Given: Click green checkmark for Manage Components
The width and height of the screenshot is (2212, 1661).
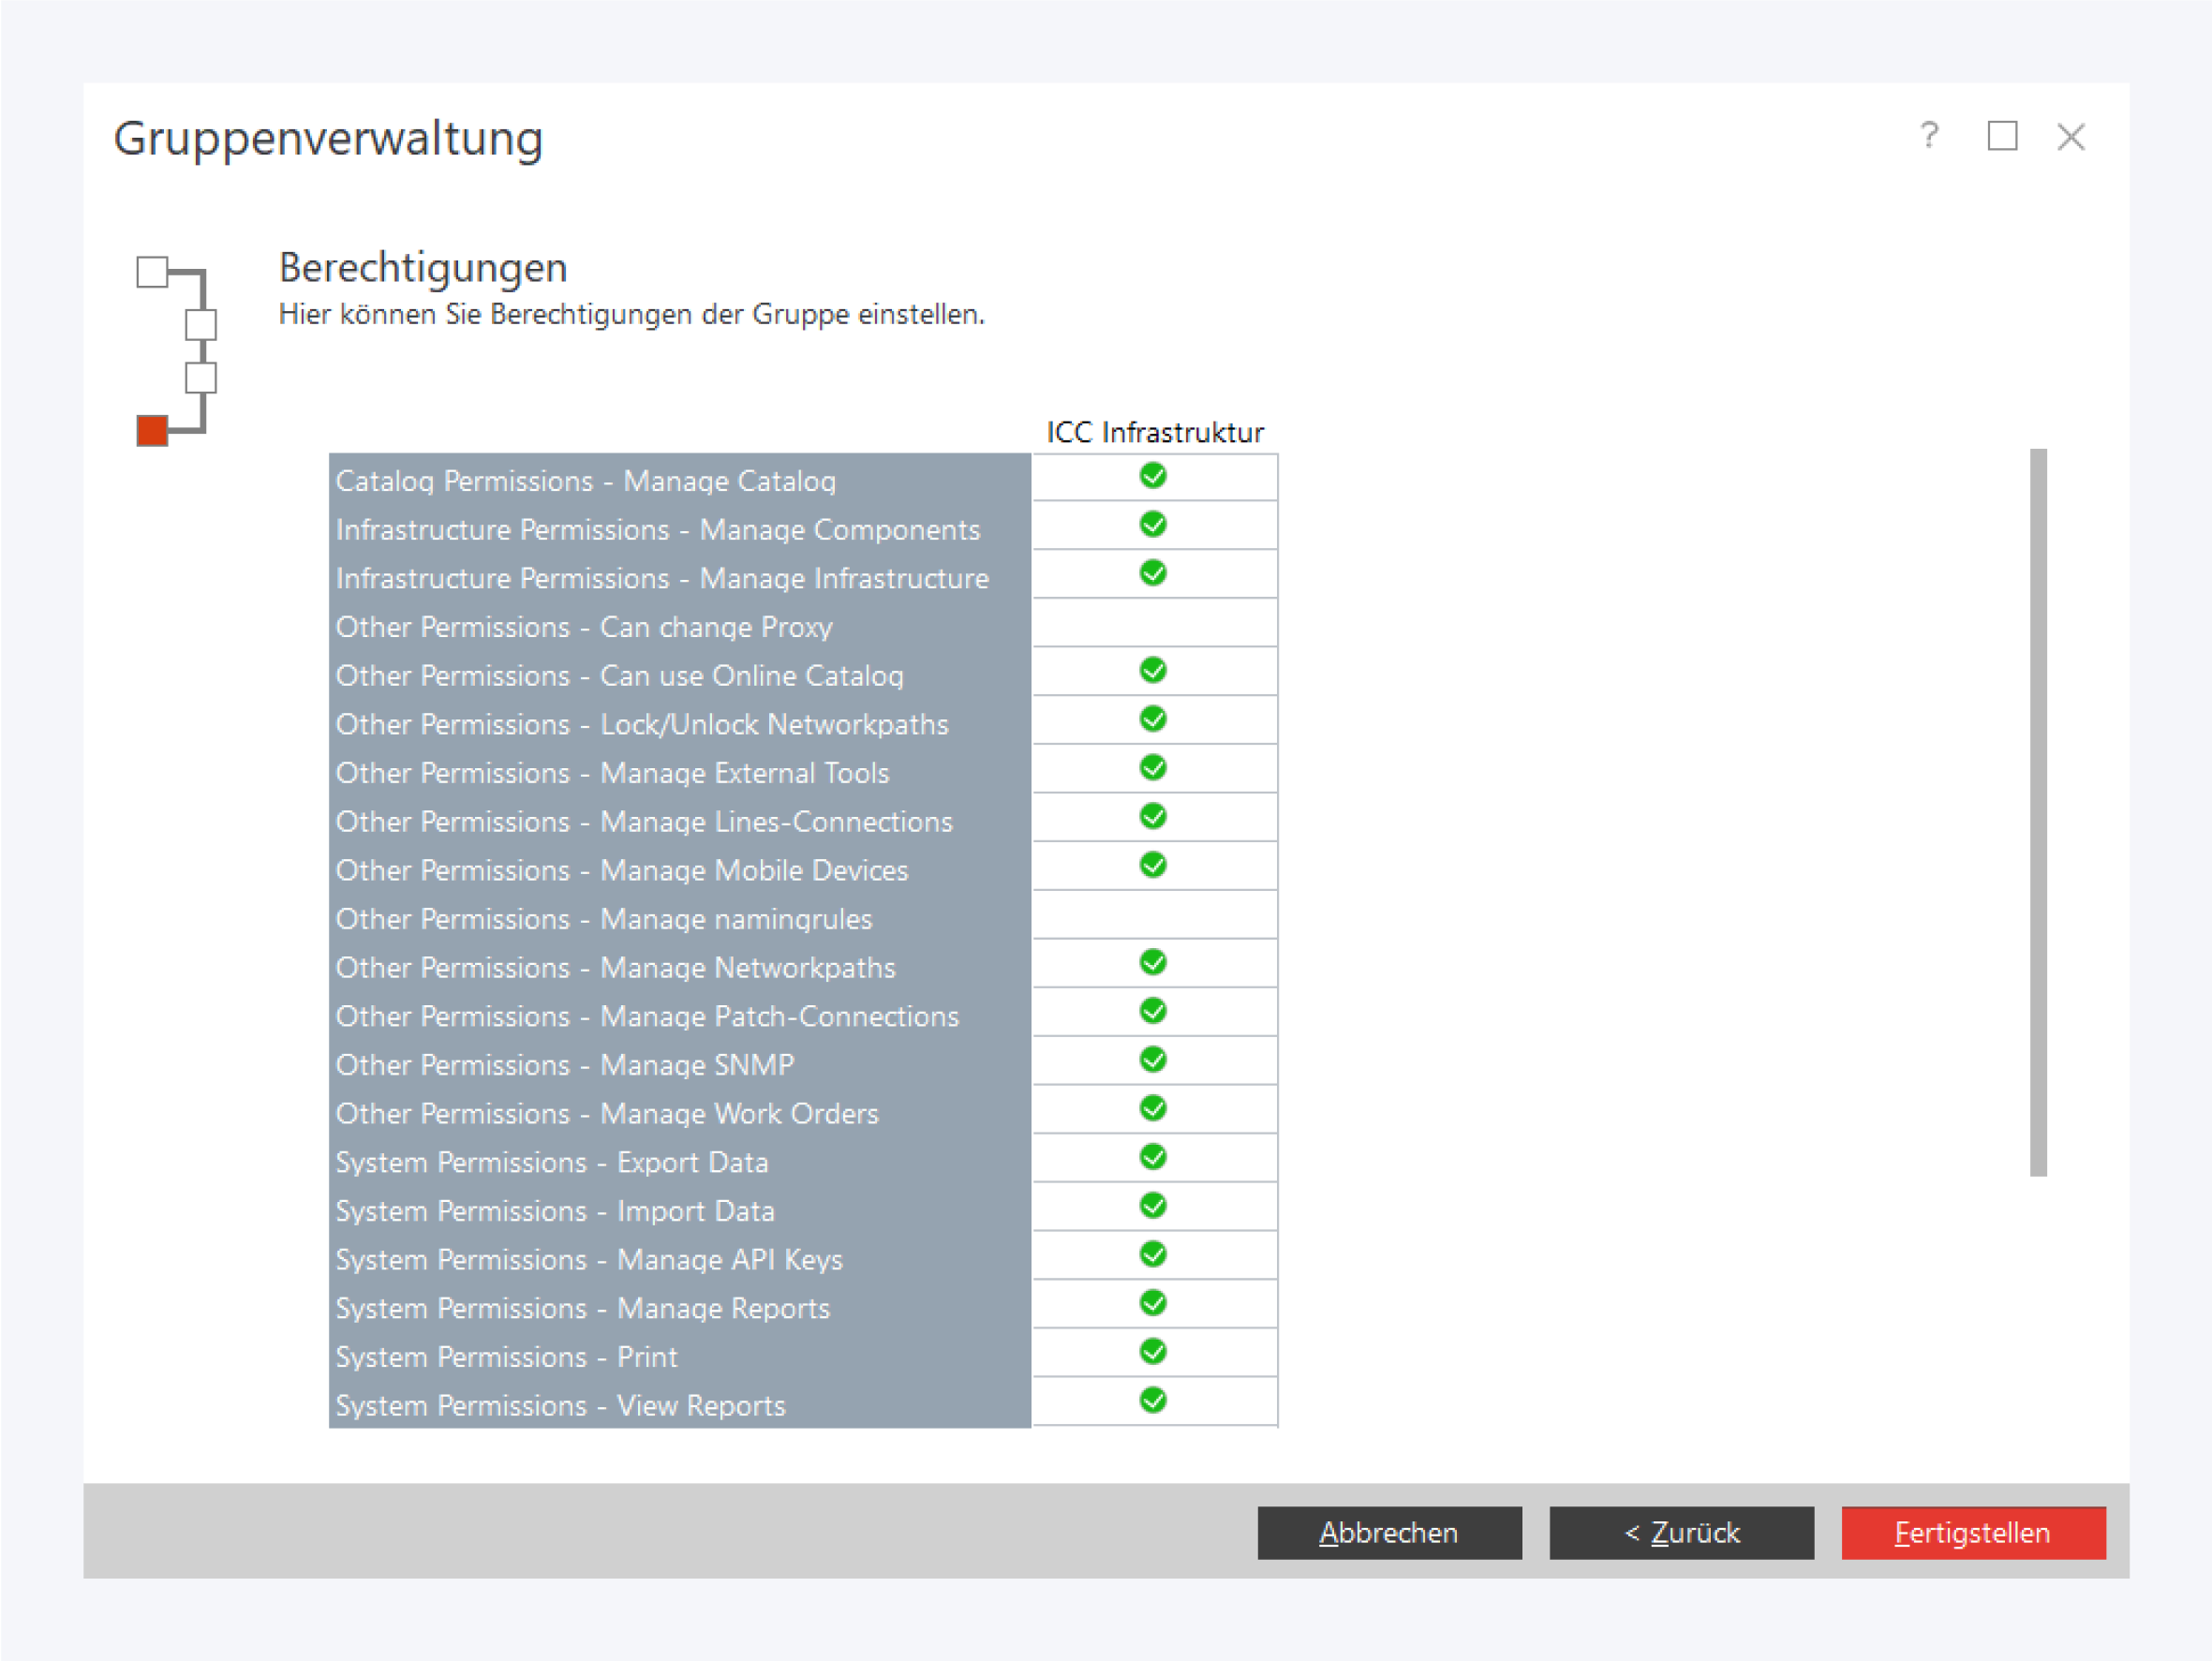Looking at the screenshot, I should (x=1152, y=524).
